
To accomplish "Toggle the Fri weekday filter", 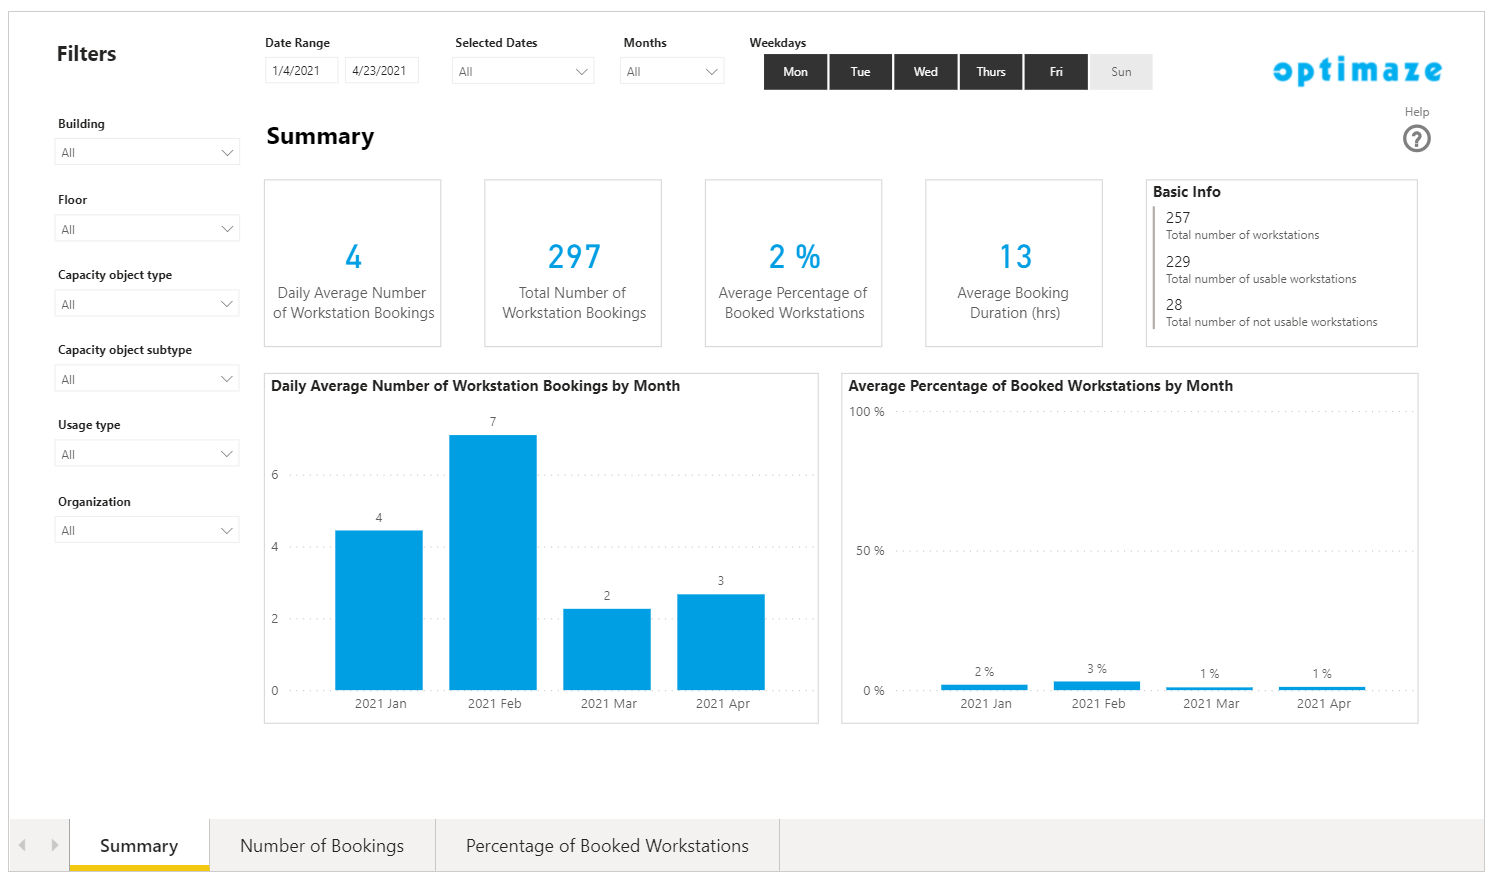I will tap(1055, 72).
